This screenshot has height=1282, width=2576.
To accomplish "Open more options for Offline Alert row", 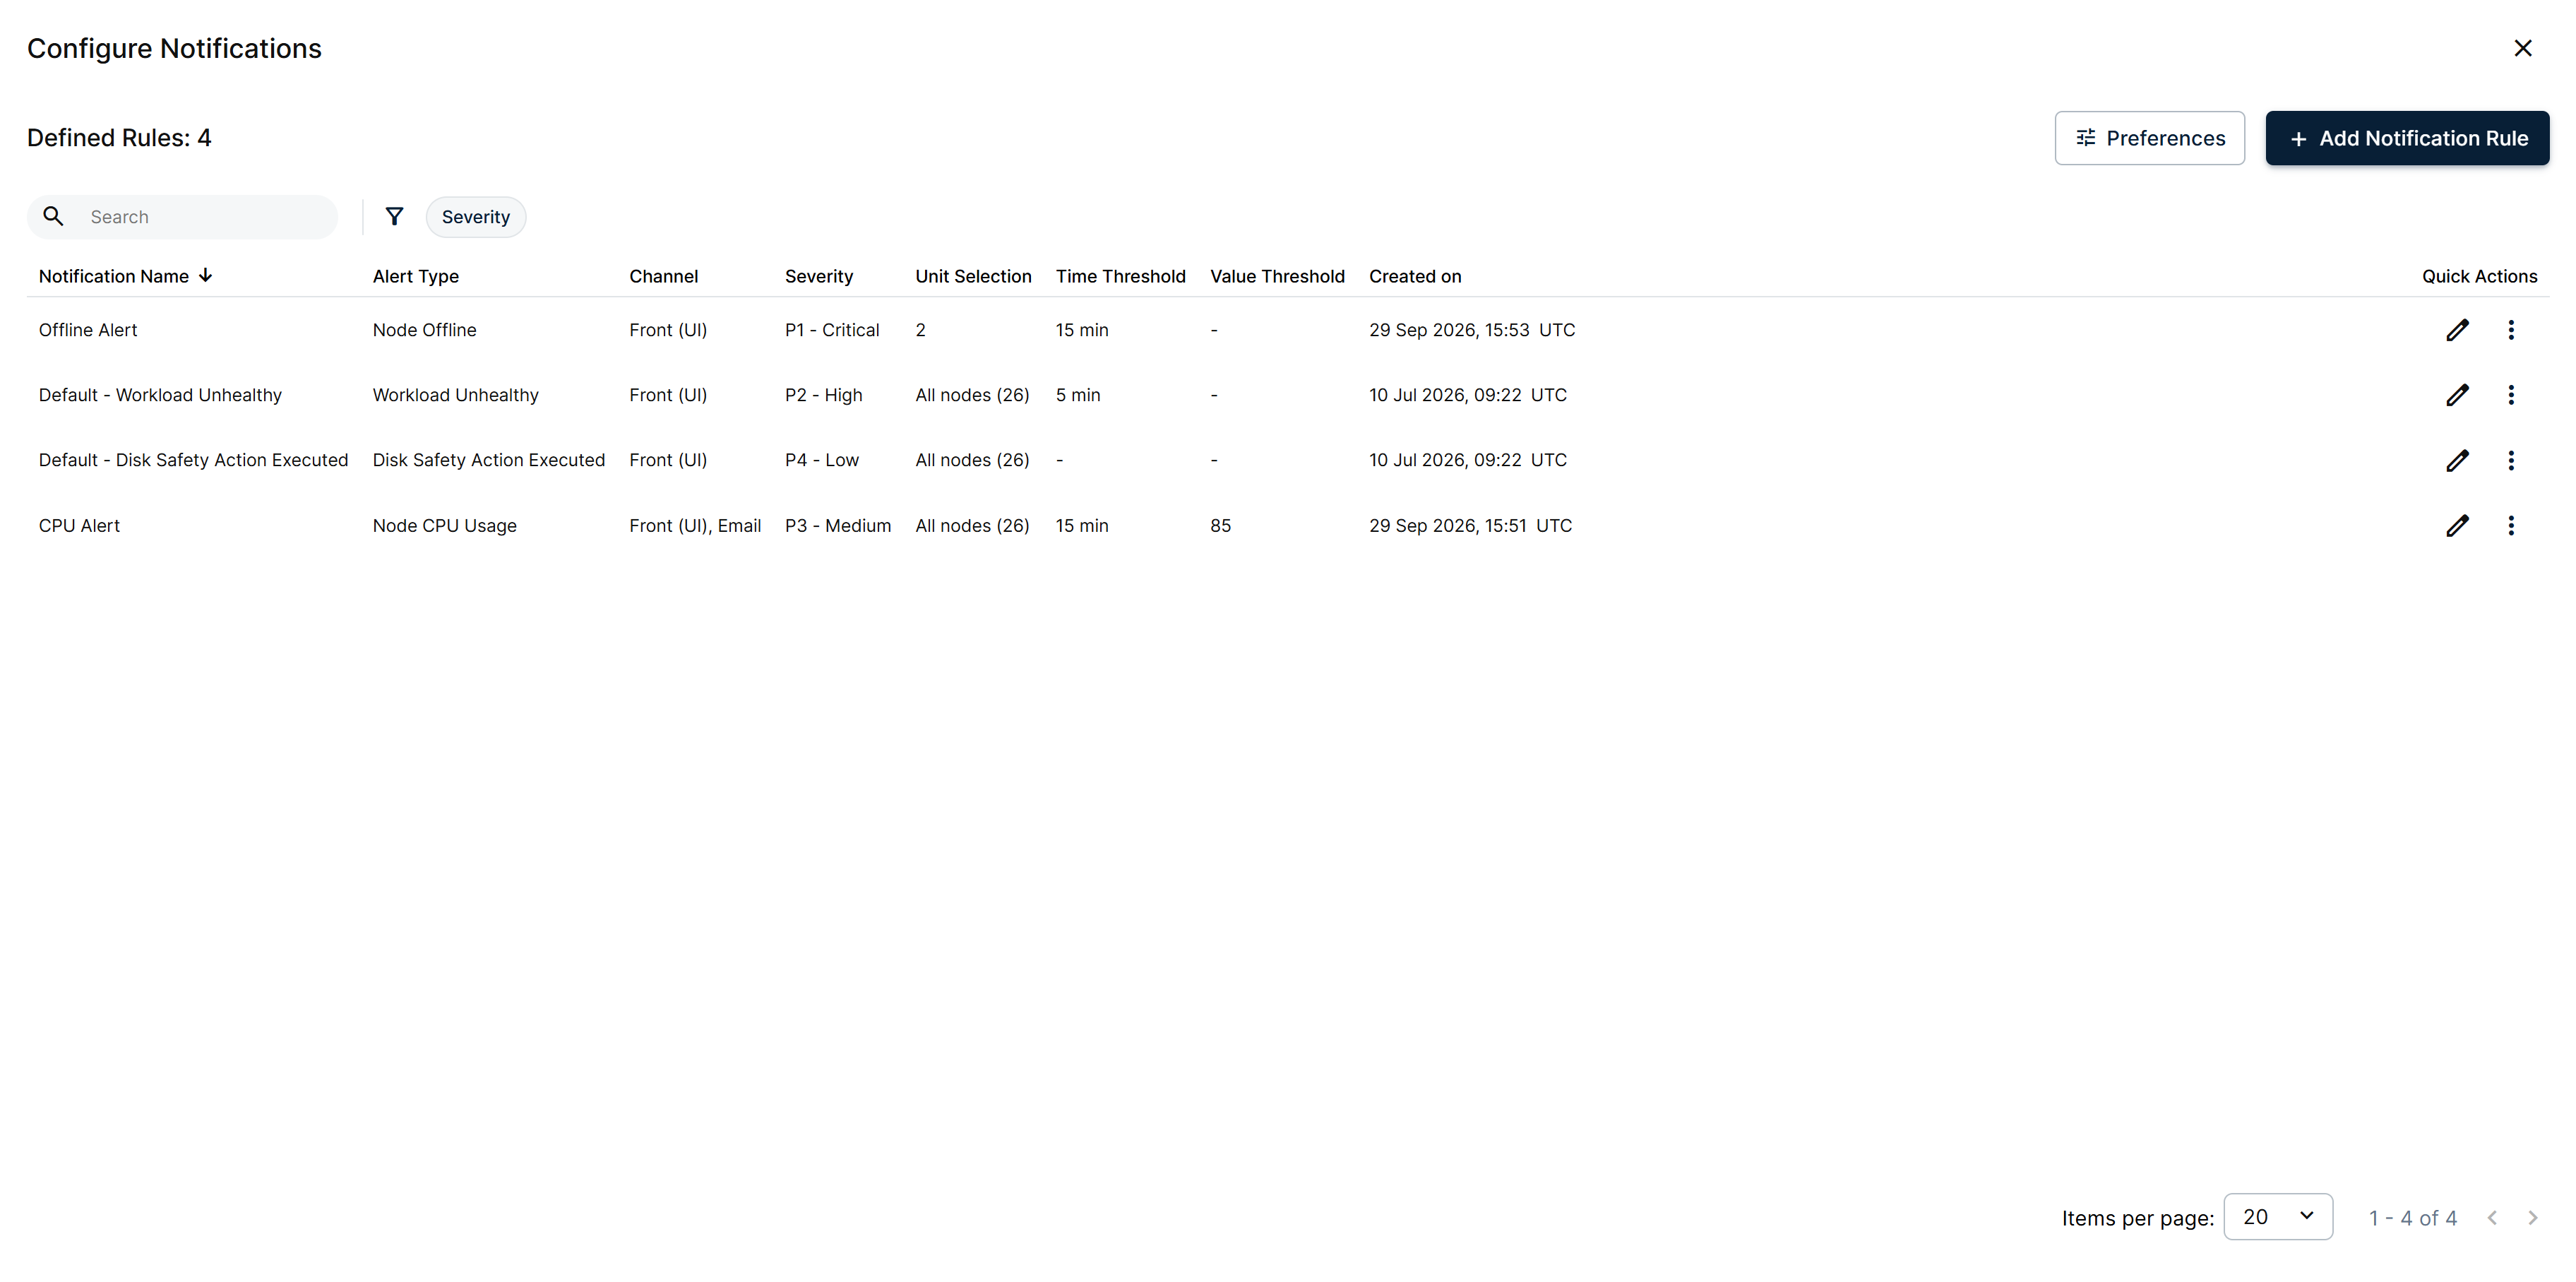I will 2511,330.
